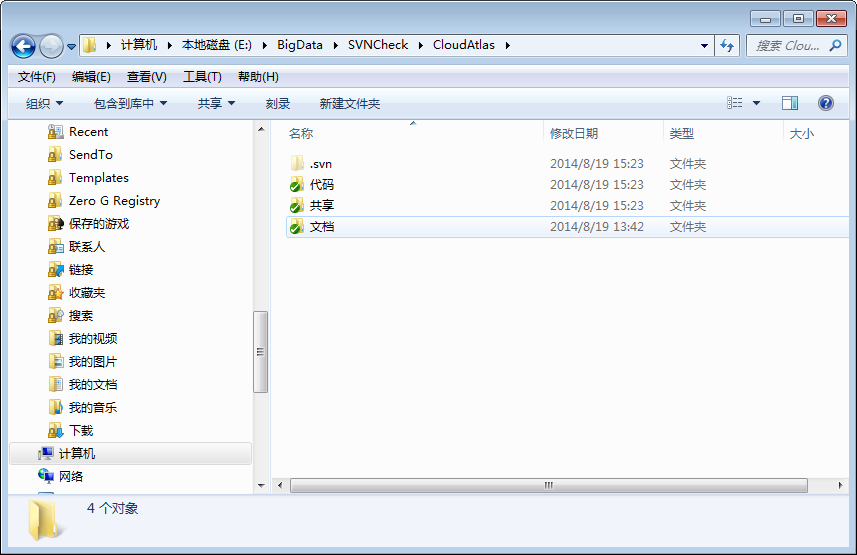Screen dimensions: 857x555
Task: Open the 工具(T) menu
Action: [202, 77]
